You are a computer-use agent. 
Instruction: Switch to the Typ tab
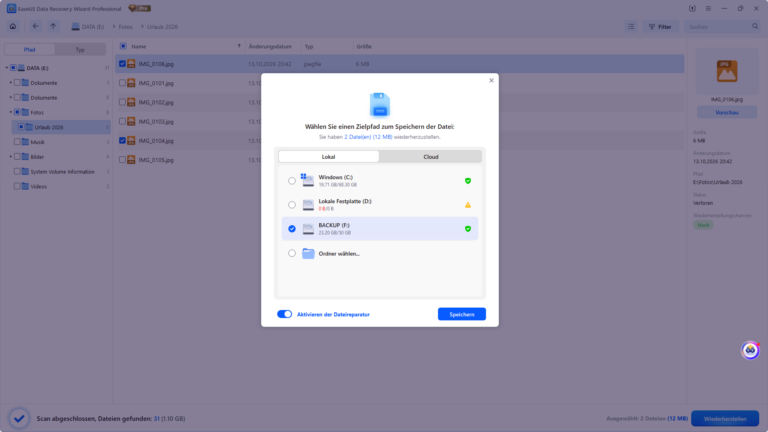pyautogui.click(x=80, y=49)
